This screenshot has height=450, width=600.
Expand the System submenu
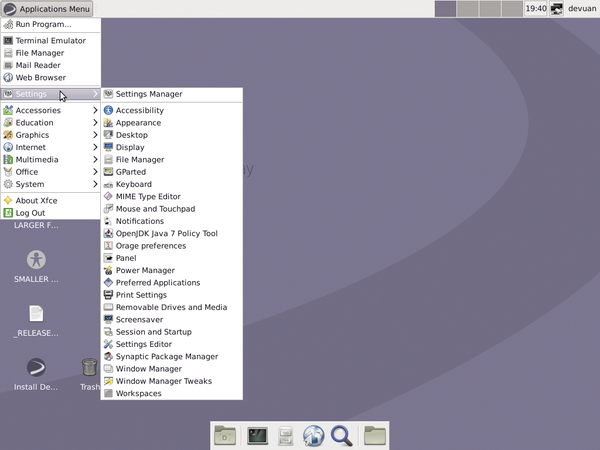(x=51, y=184)
